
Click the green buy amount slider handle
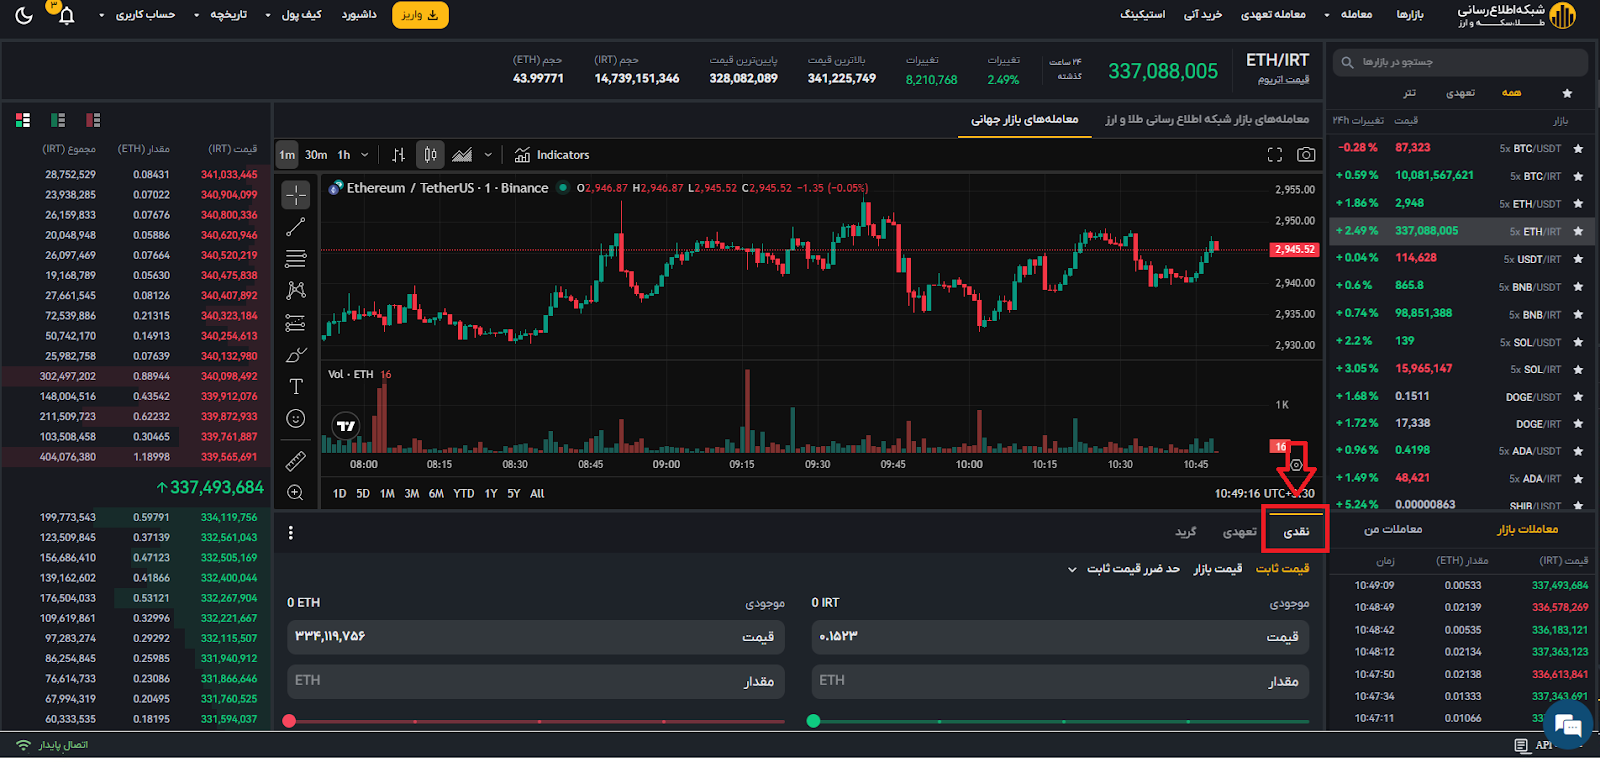coord(813,720)
